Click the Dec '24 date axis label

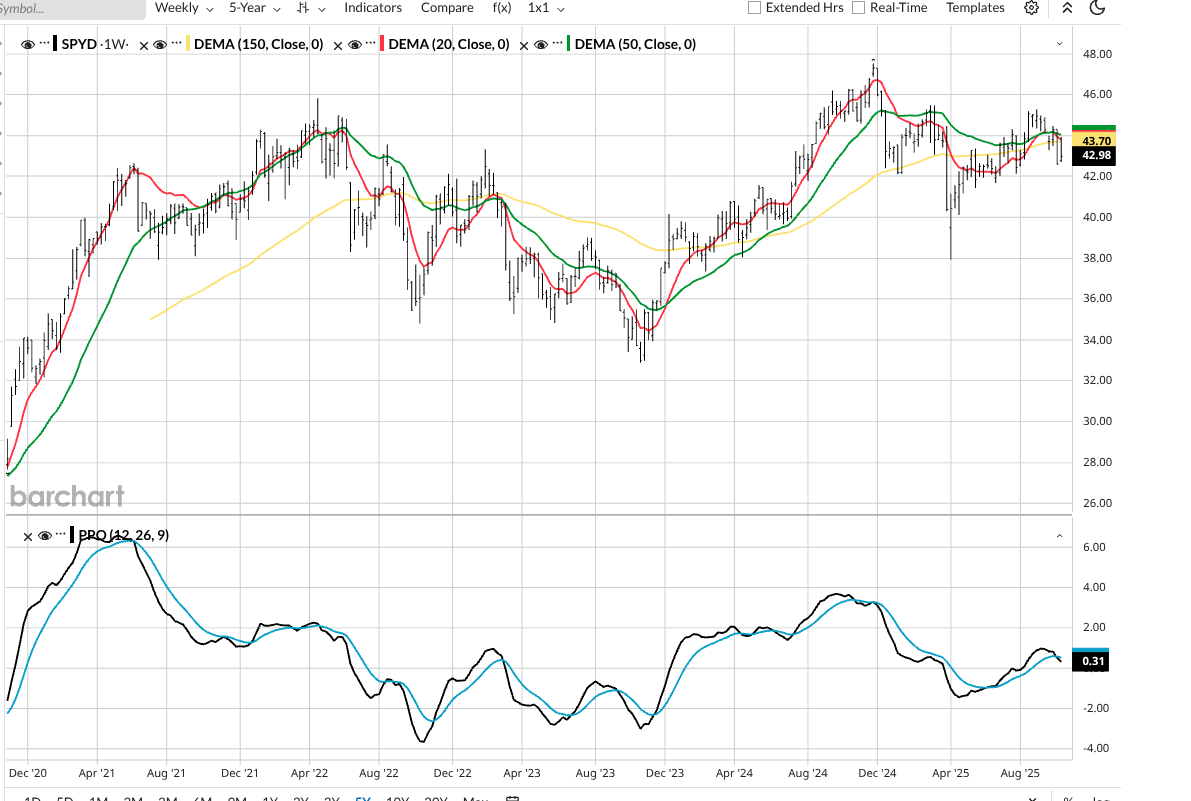tap(877, 773)
